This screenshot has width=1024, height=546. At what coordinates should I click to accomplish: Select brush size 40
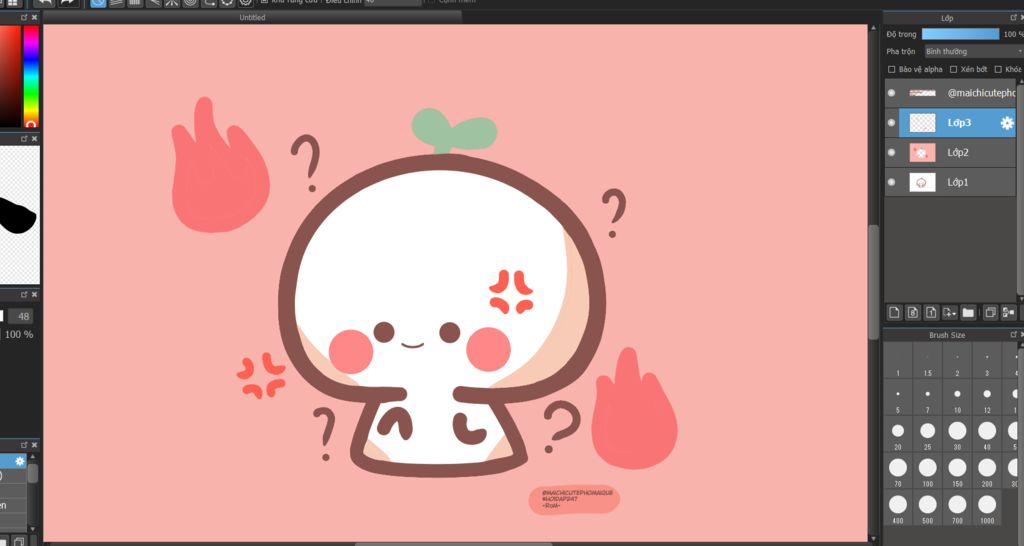pos(987,434)
